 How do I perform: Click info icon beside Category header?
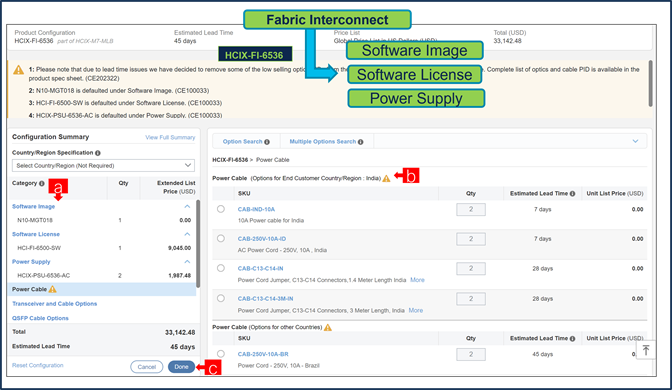(42, 183)
